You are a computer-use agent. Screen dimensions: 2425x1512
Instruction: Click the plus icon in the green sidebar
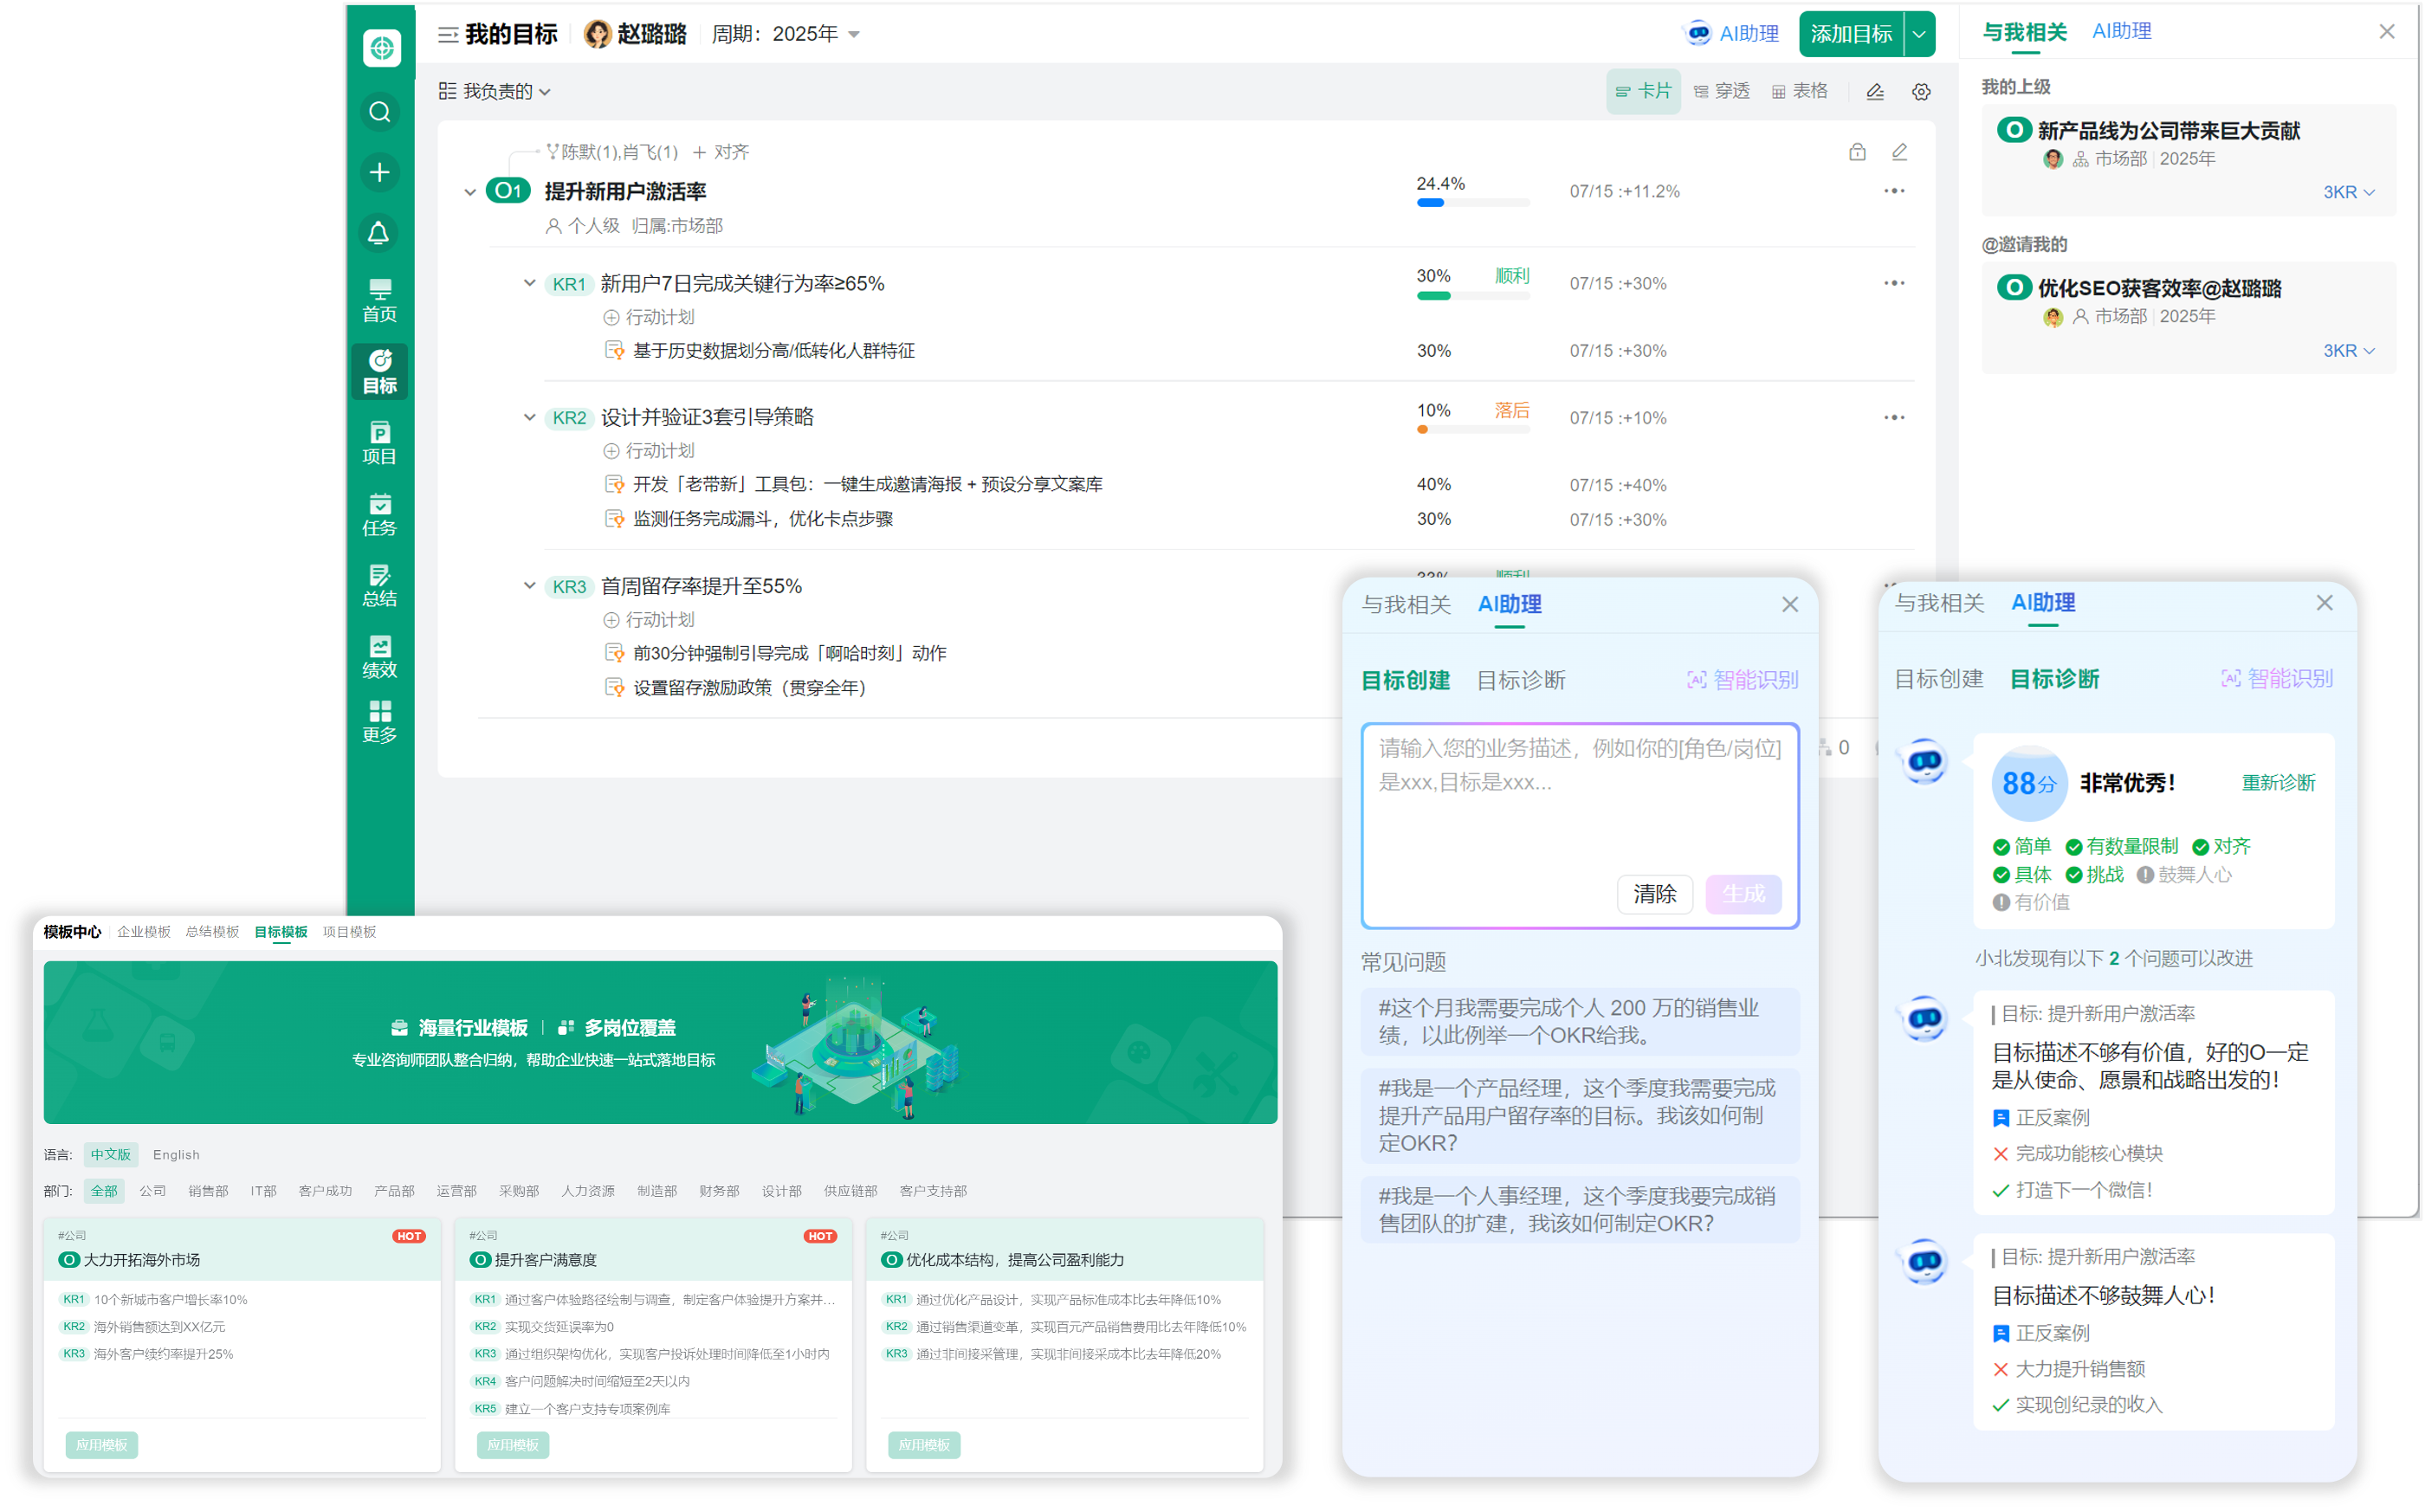pos(379,172)
